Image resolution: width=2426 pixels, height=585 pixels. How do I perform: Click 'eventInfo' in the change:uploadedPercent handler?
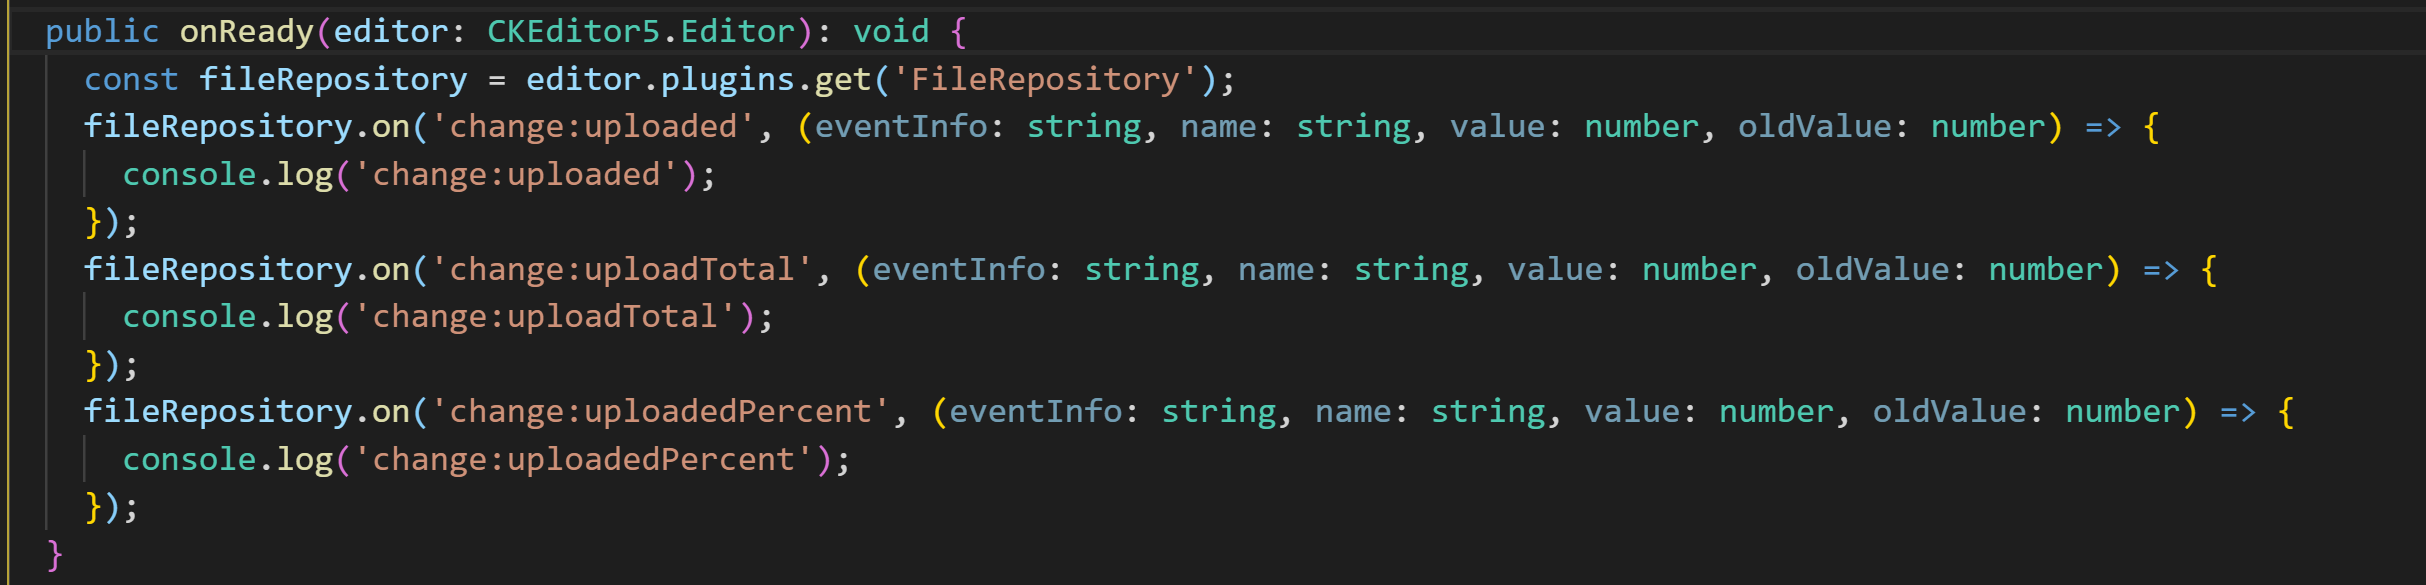tap(1036, 412)
